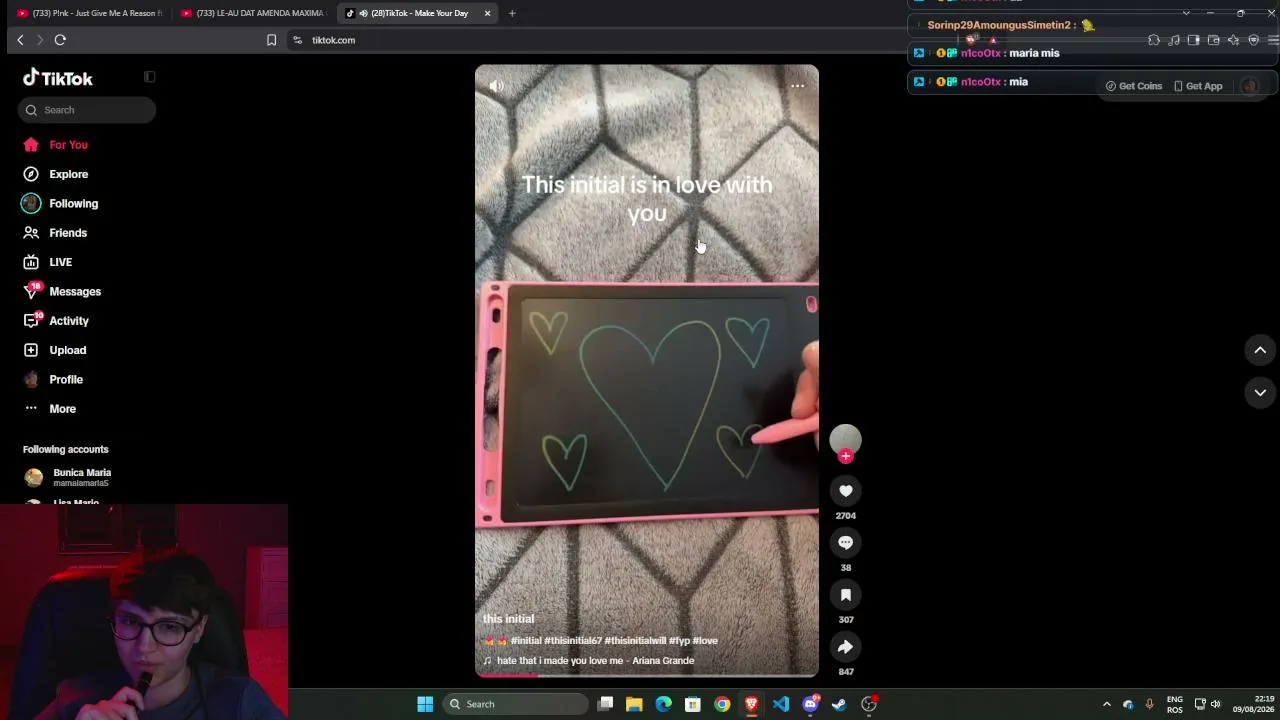Open the Activity notifications
Viewport: 1280px width, 720px height.
click(56, 321)
